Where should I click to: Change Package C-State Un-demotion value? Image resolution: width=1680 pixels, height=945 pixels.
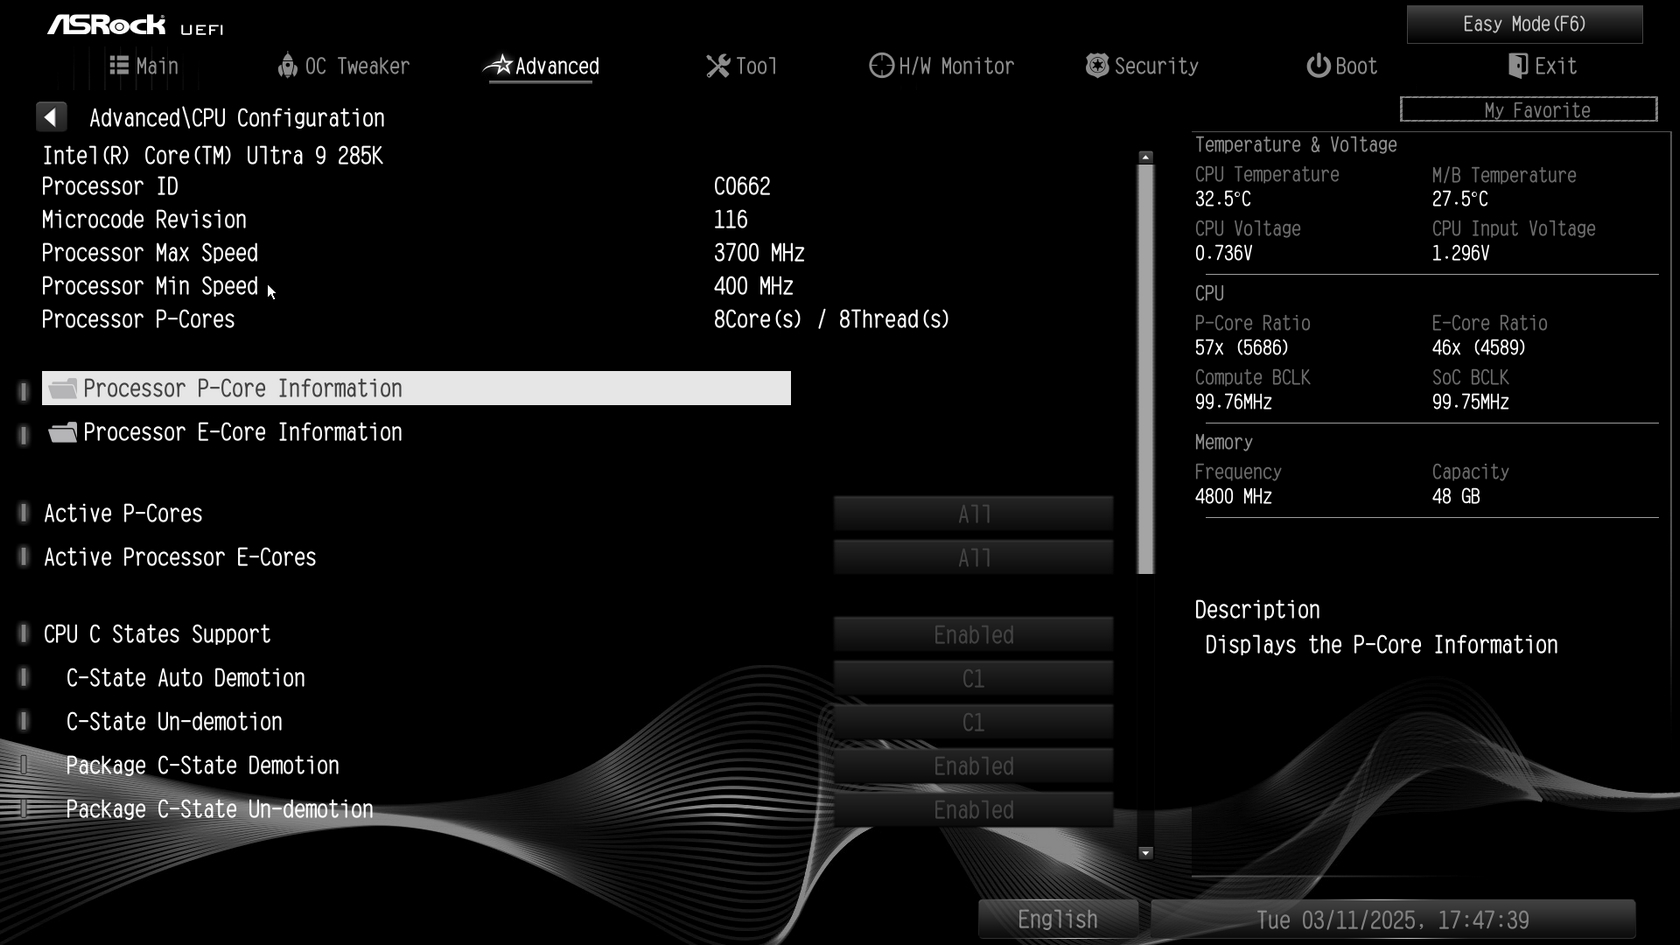[x=973, y=810]
